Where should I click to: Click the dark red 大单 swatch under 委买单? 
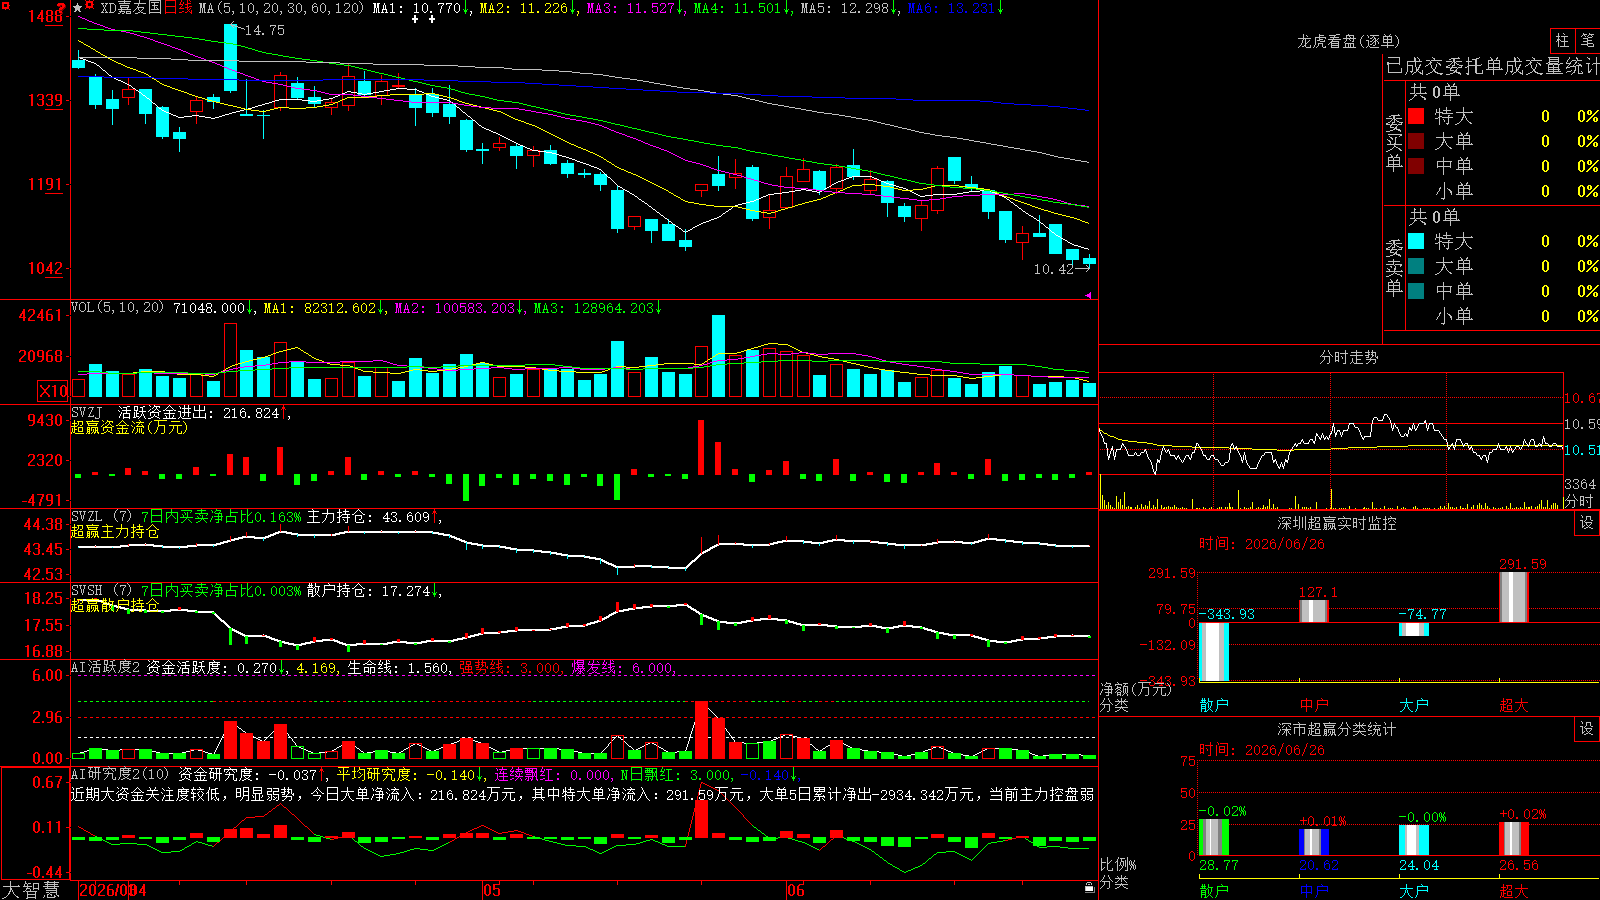pos(1416,141)
